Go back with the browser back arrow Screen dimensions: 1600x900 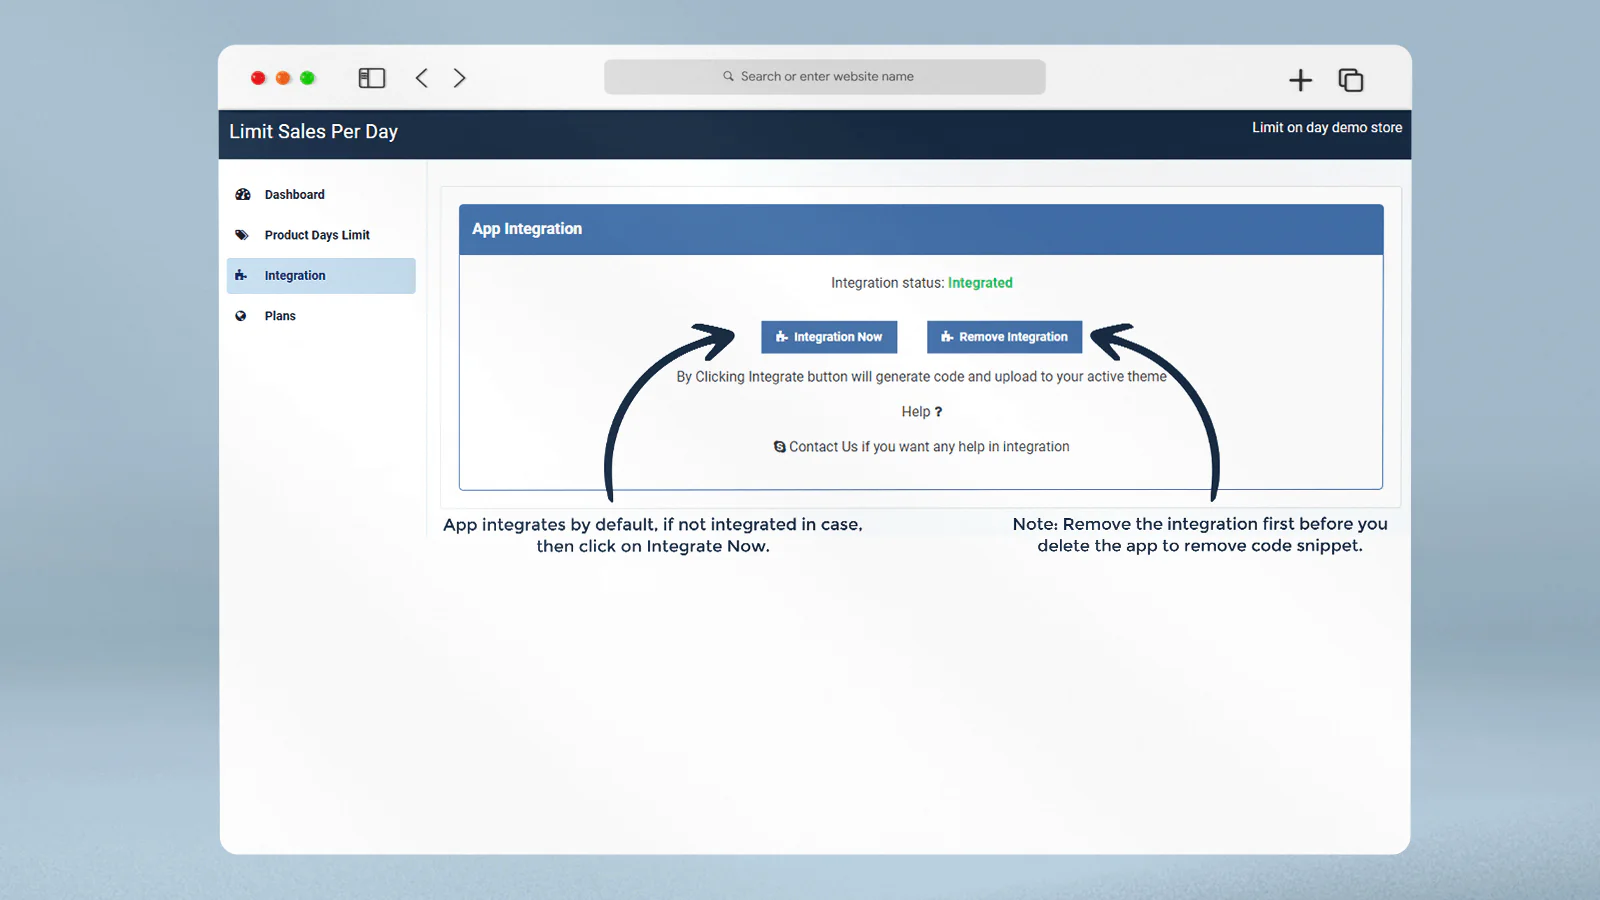[422, 78]
